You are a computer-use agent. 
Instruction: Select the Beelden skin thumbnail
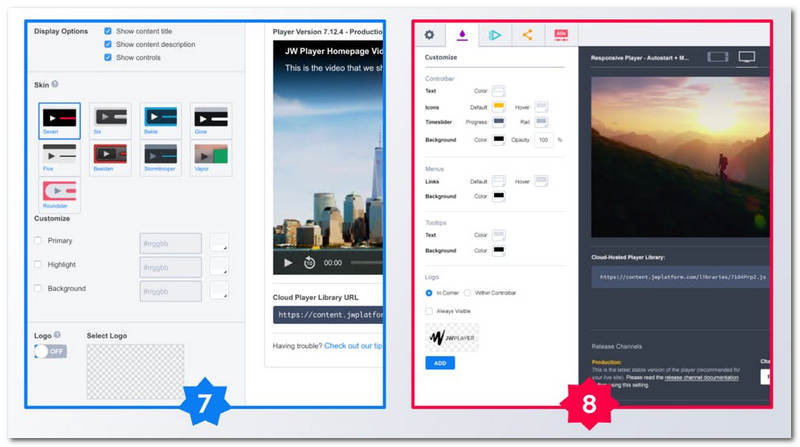108,155
